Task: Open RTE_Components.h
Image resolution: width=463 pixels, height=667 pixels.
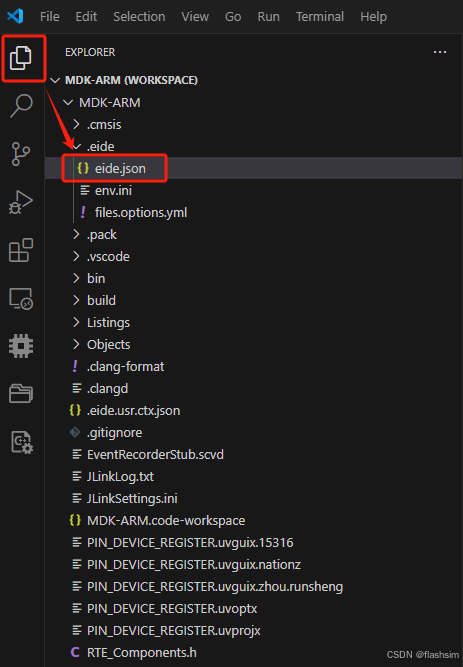Action: 253,653
